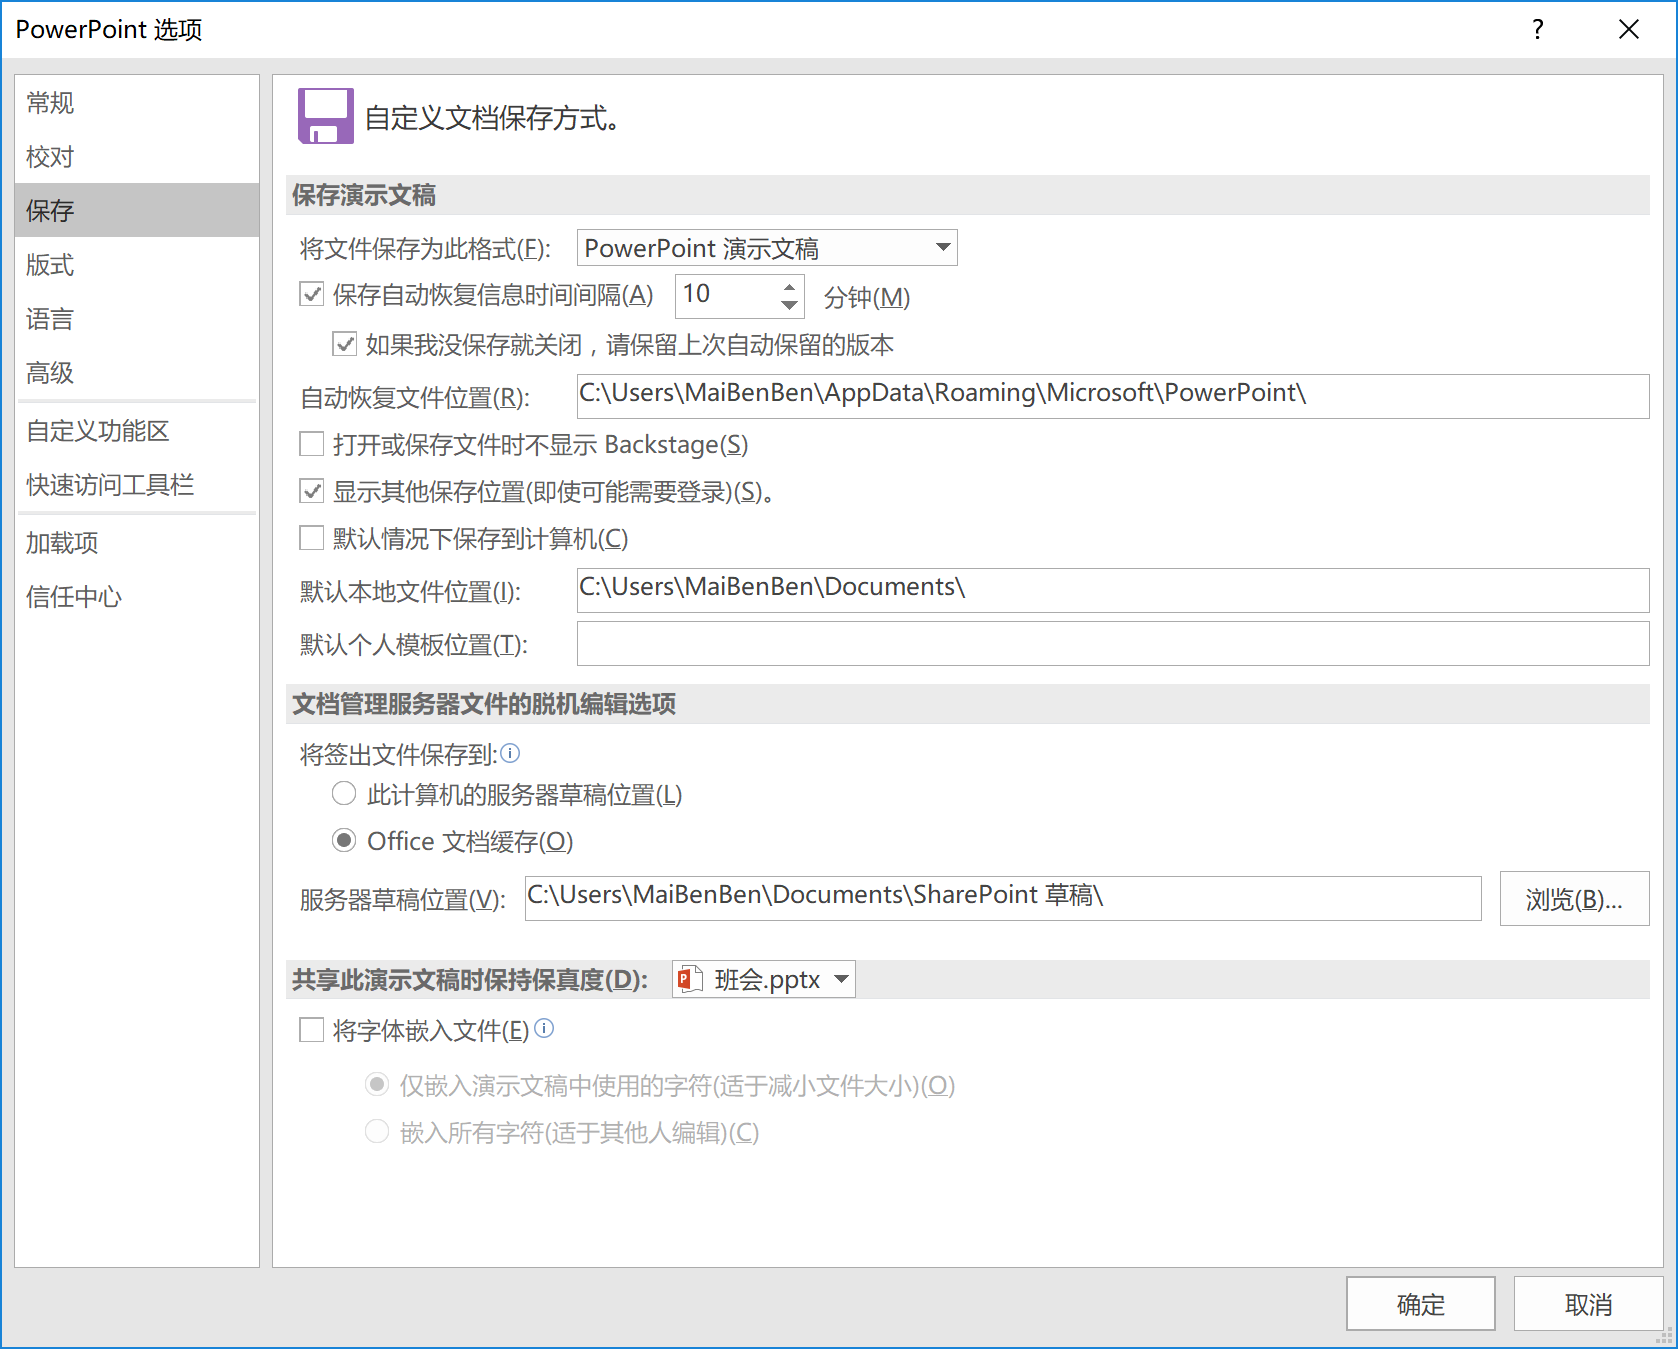Open 自定义功能区 category

tap(137, 430)
